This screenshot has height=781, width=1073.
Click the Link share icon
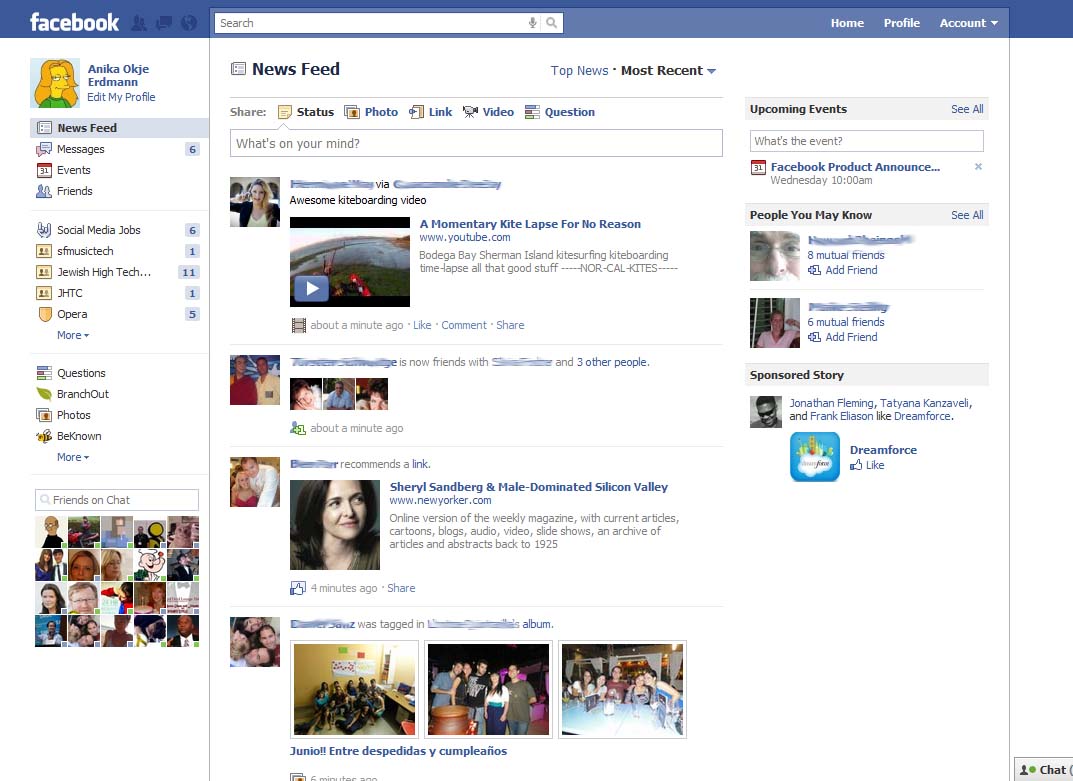tap(416, 112)
